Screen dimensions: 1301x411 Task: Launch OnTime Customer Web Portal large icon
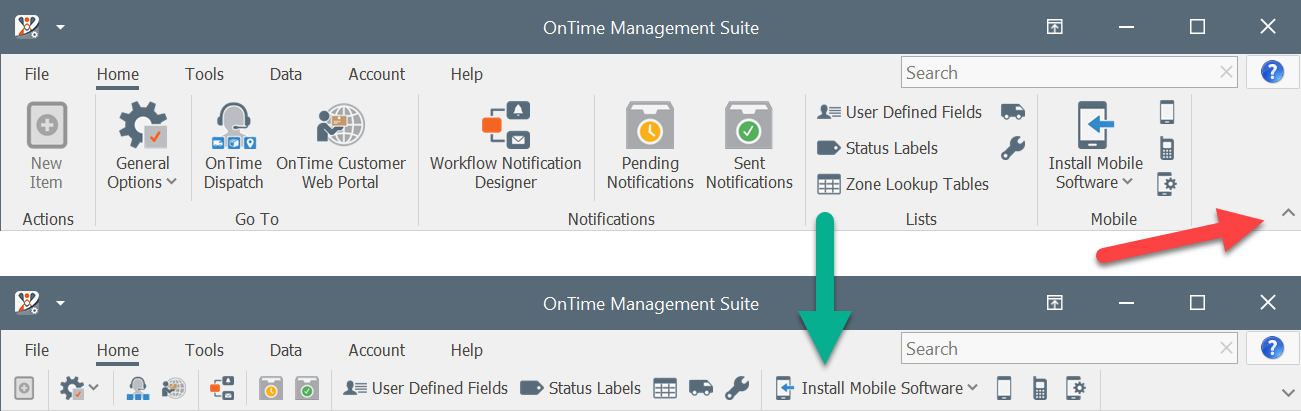point(341,146)
